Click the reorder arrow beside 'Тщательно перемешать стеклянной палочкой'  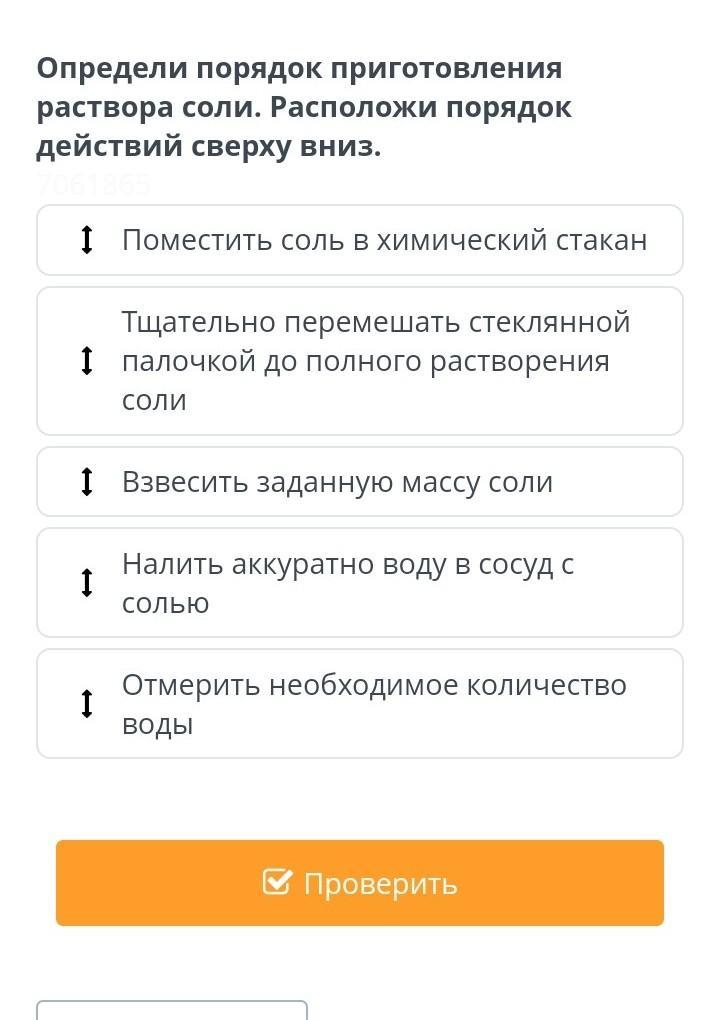87,361
